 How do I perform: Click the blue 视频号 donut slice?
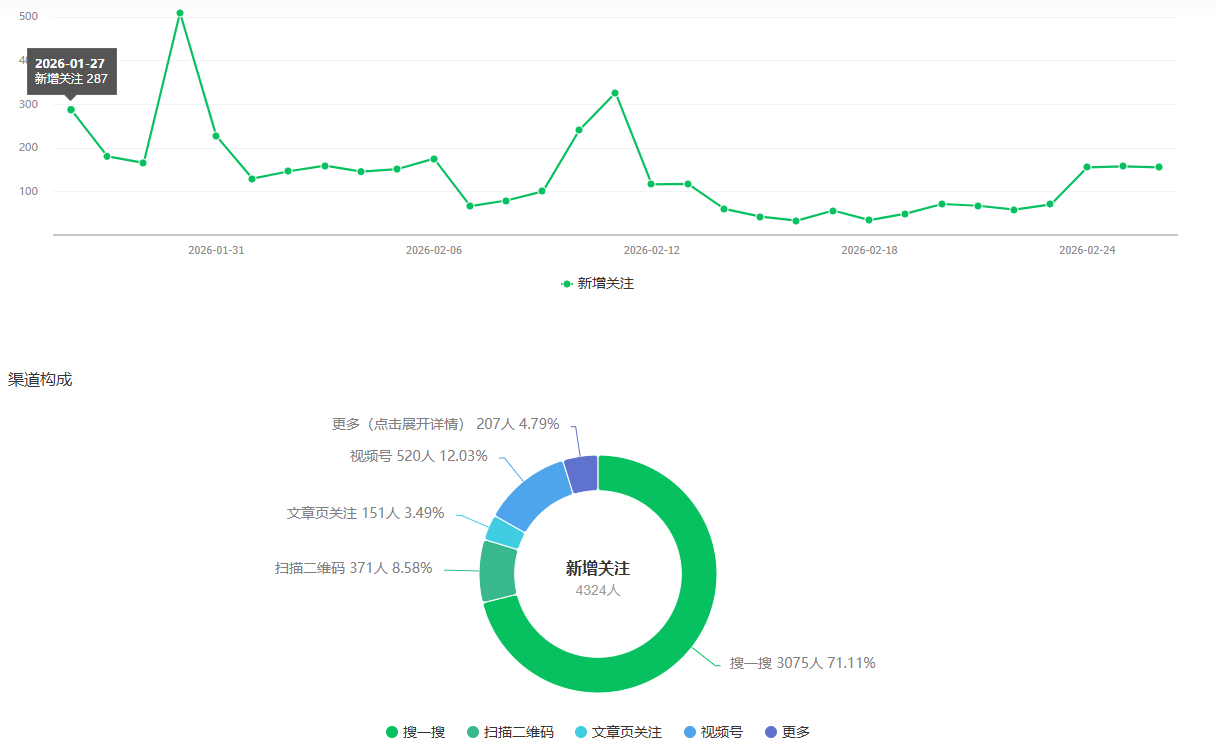pos(532,494)
